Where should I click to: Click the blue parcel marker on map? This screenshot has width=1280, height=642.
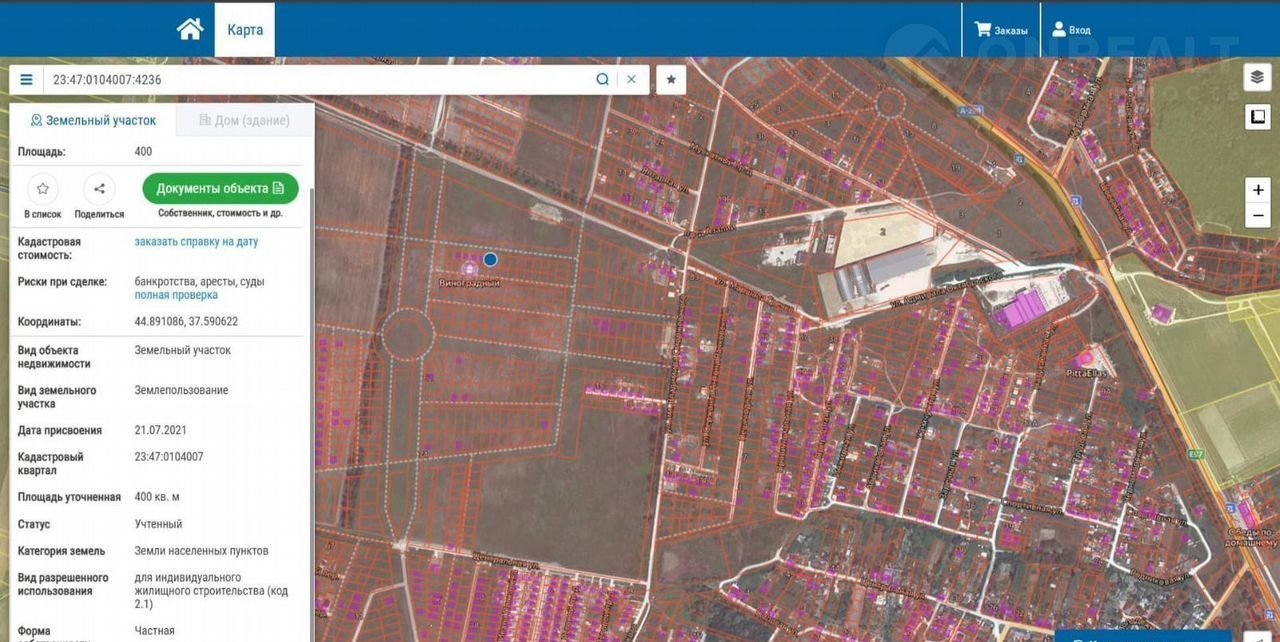pos(490,259)
